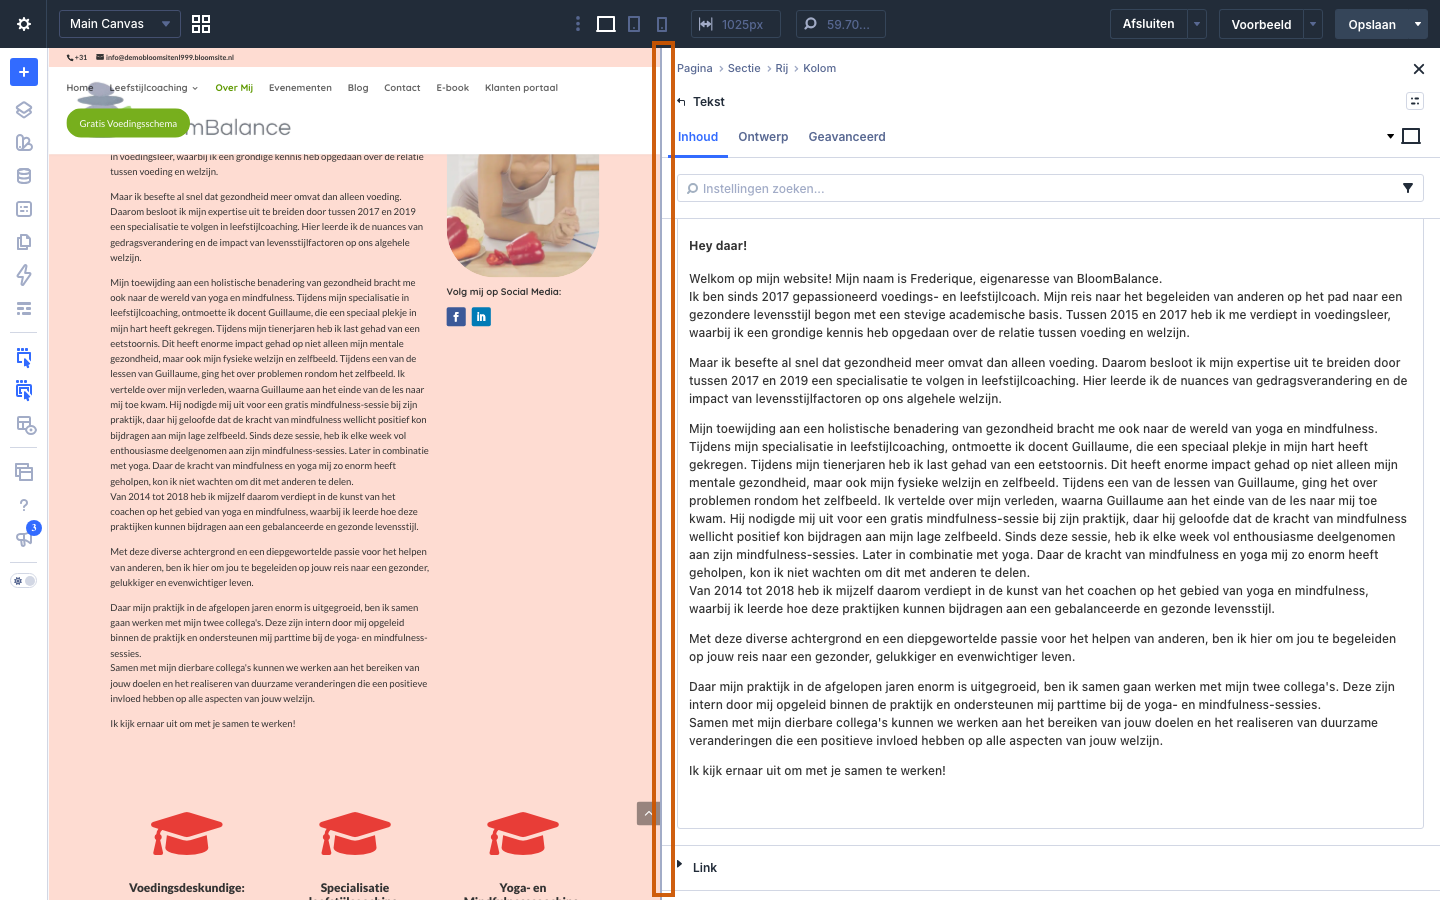Open the layers panel icon in sidebar
Image resolution: width=1440 pixels, height=900 pixels.
[24, 110]
